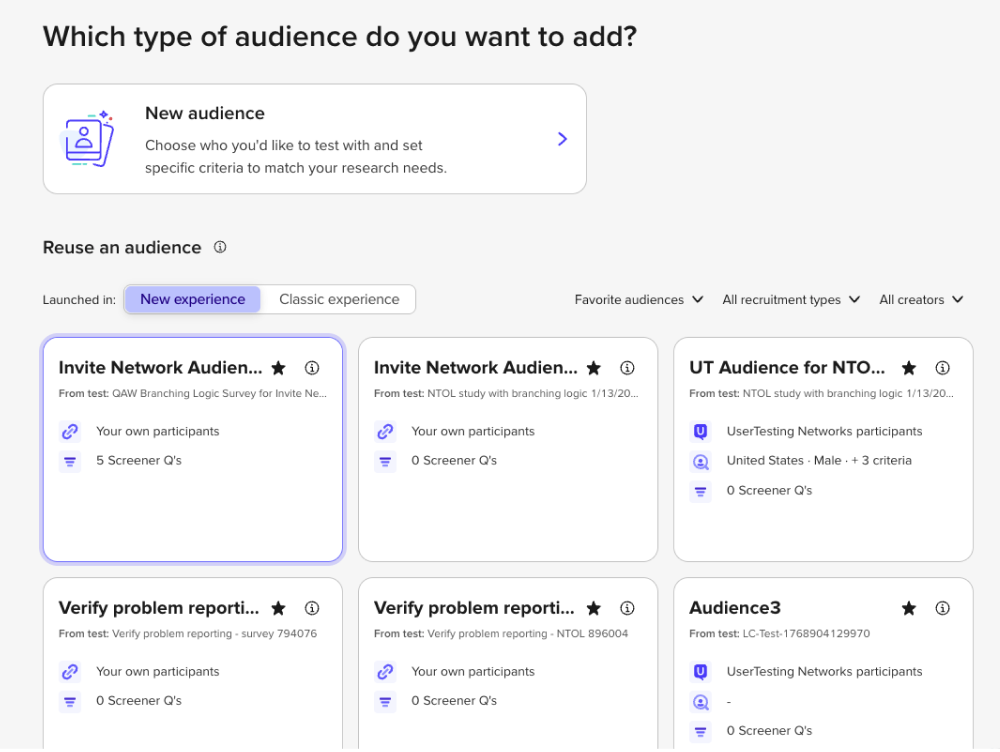Open the info tooltip on UT Audience for NTOL card
Viewport: 1000px width, 752px height.
[x=942, y=367]
